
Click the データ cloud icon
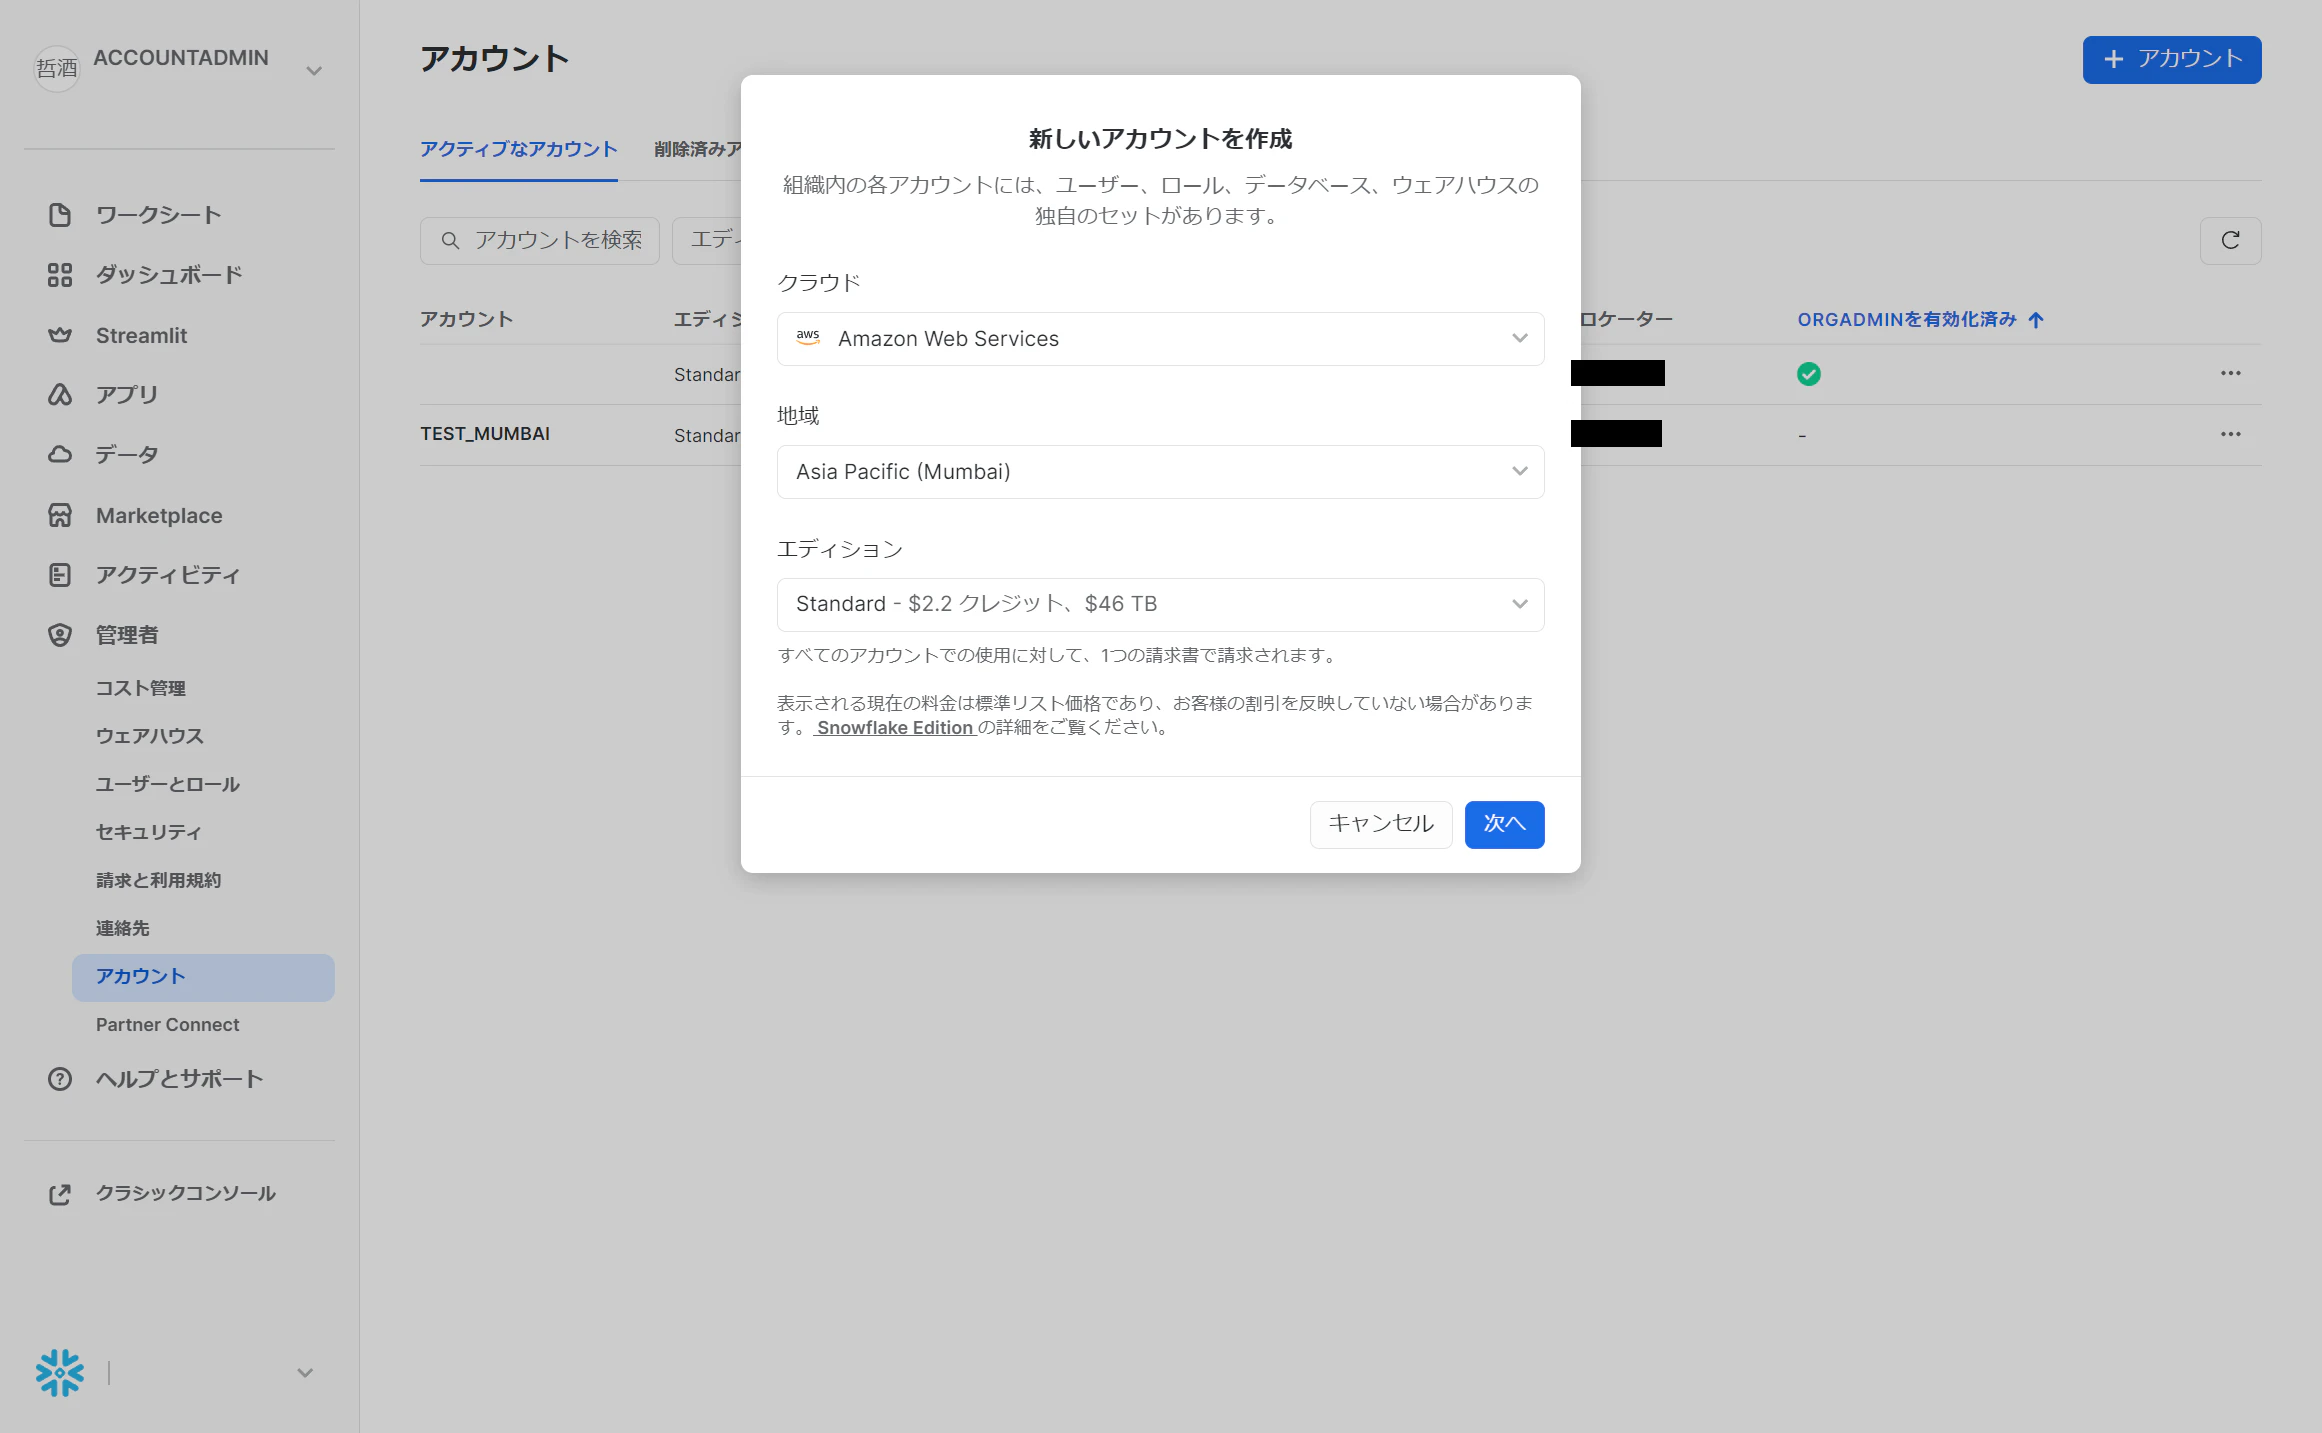click(60, 455)
